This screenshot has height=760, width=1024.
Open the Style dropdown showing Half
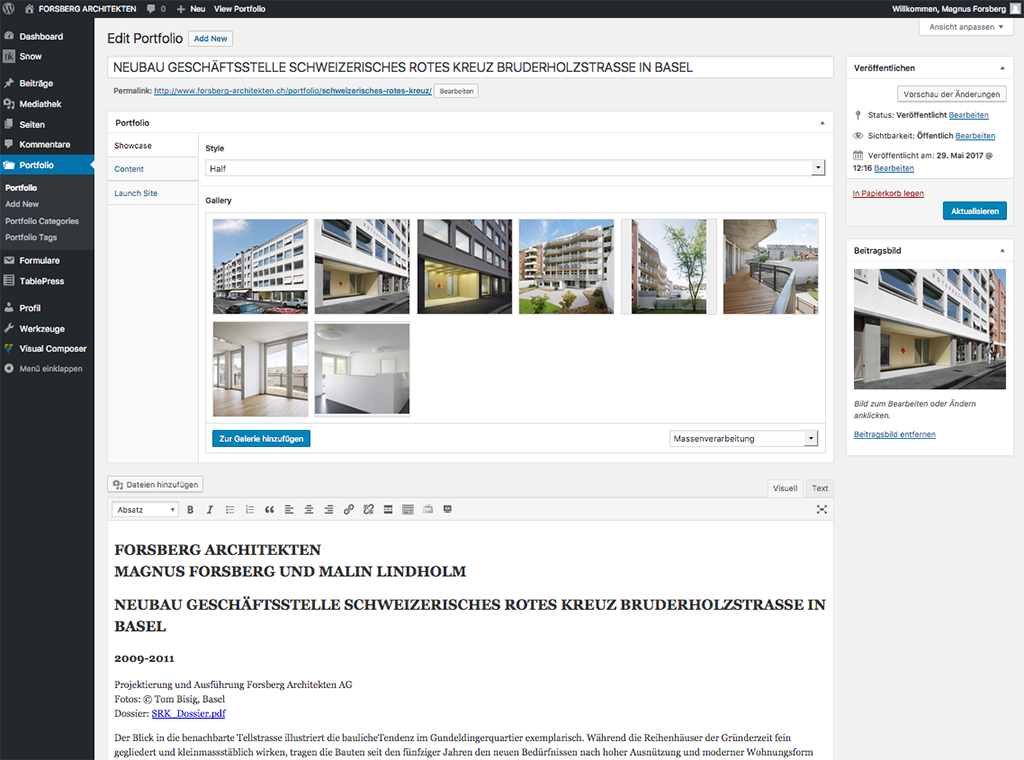(x=515, y=168)
